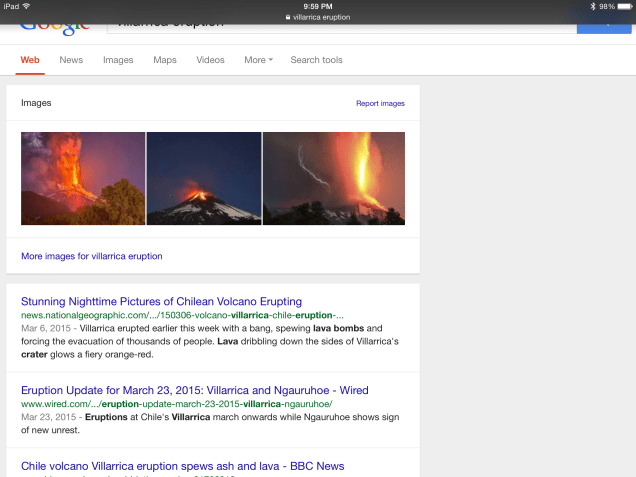Open the BBC News volcano result
The width and height of the screenshot is (636, 477).
[x=182, y=466]
